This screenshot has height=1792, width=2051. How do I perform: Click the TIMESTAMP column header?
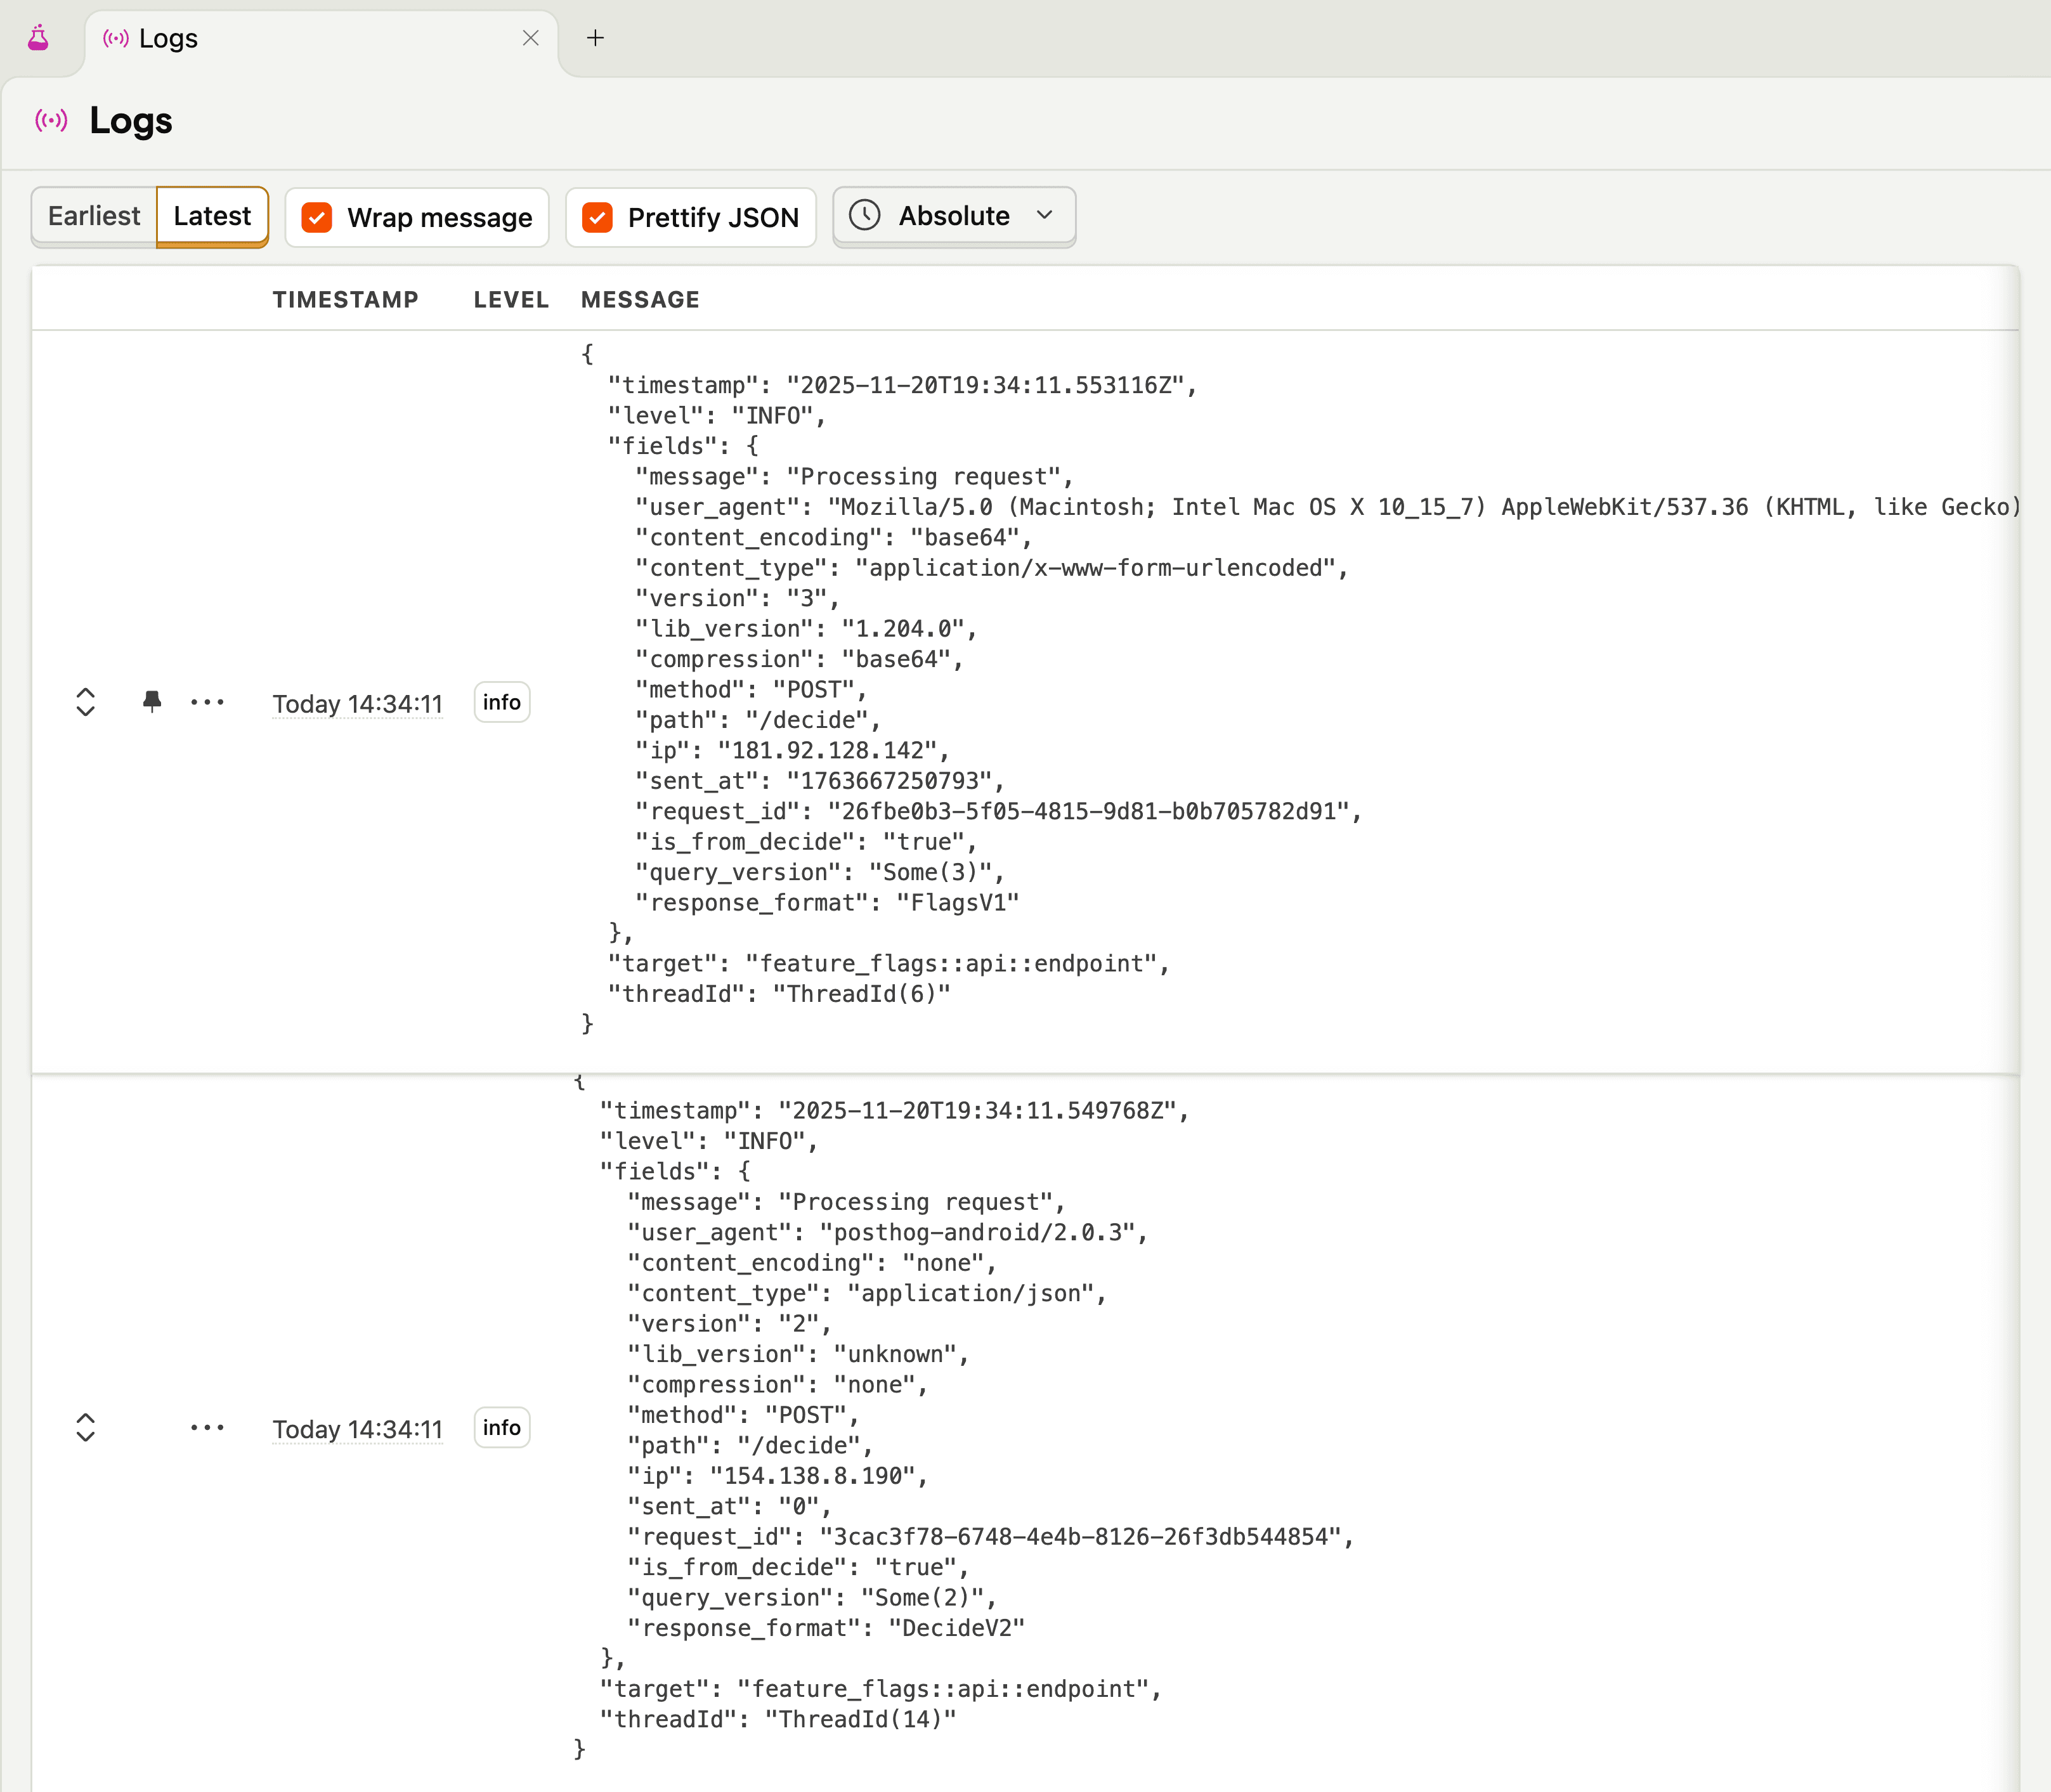point(346,300)
